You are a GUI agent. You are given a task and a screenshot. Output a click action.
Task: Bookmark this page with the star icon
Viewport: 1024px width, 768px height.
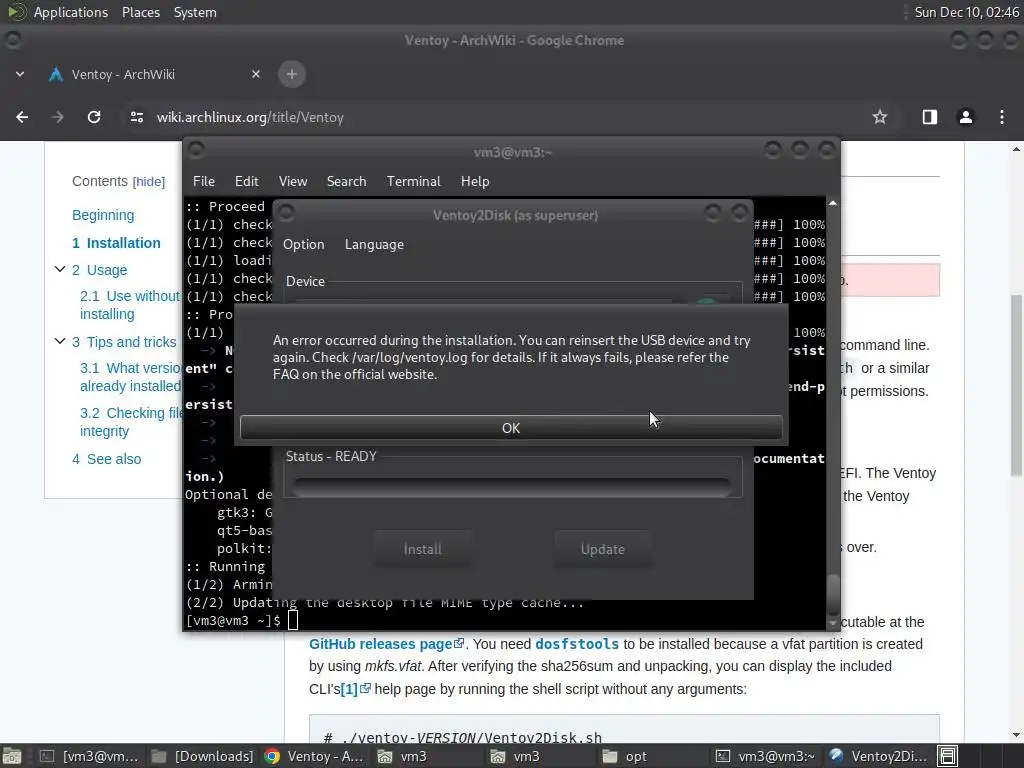point(880,117)
